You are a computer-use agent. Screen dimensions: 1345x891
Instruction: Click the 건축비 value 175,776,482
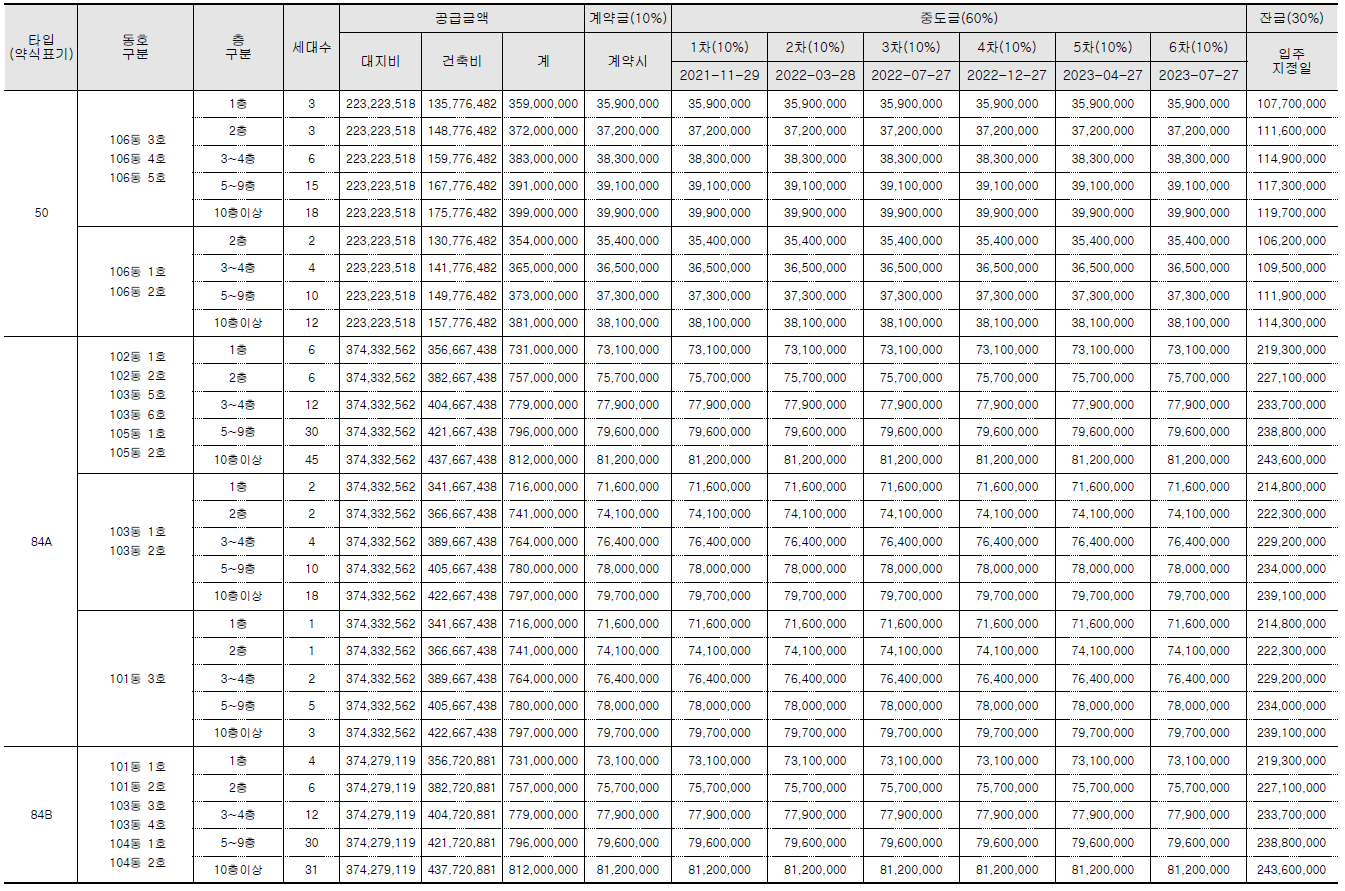462,213
